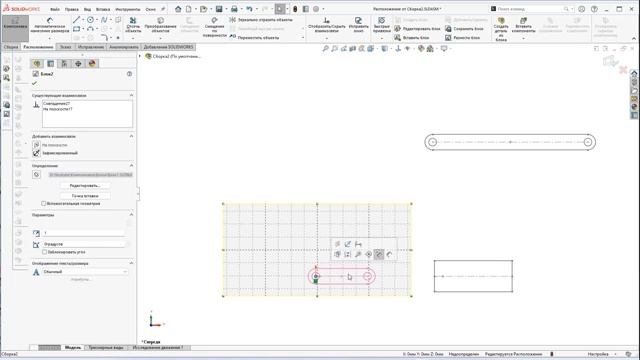The image size is (640, 360).
Task: Expand the Сборка2 tree in the viewport
Action: 140,56
